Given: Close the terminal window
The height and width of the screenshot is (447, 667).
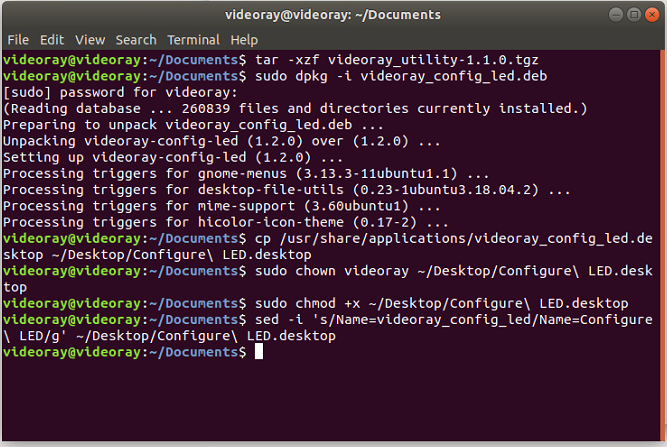Looking at the screenshot, I should click(652, 15).
